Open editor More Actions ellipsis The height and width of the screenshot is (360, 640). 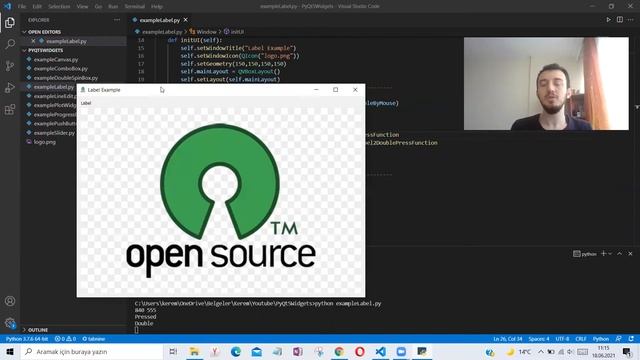click(631, 20)
